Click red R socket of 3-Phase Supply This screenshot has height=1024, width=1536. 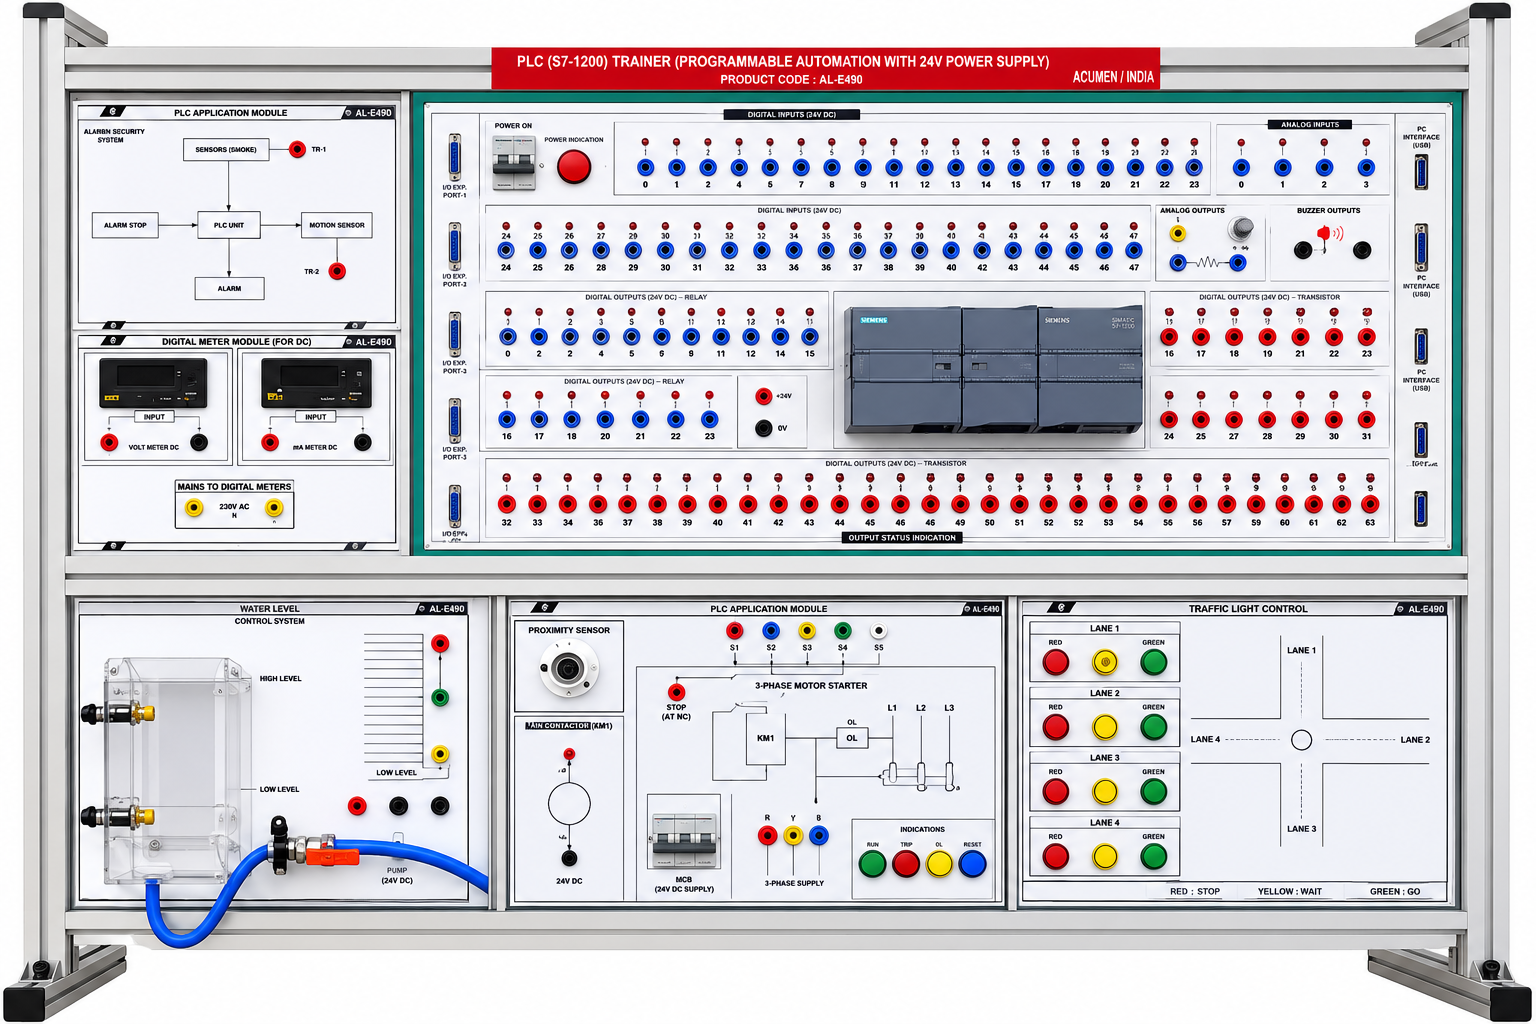(767, 835)
